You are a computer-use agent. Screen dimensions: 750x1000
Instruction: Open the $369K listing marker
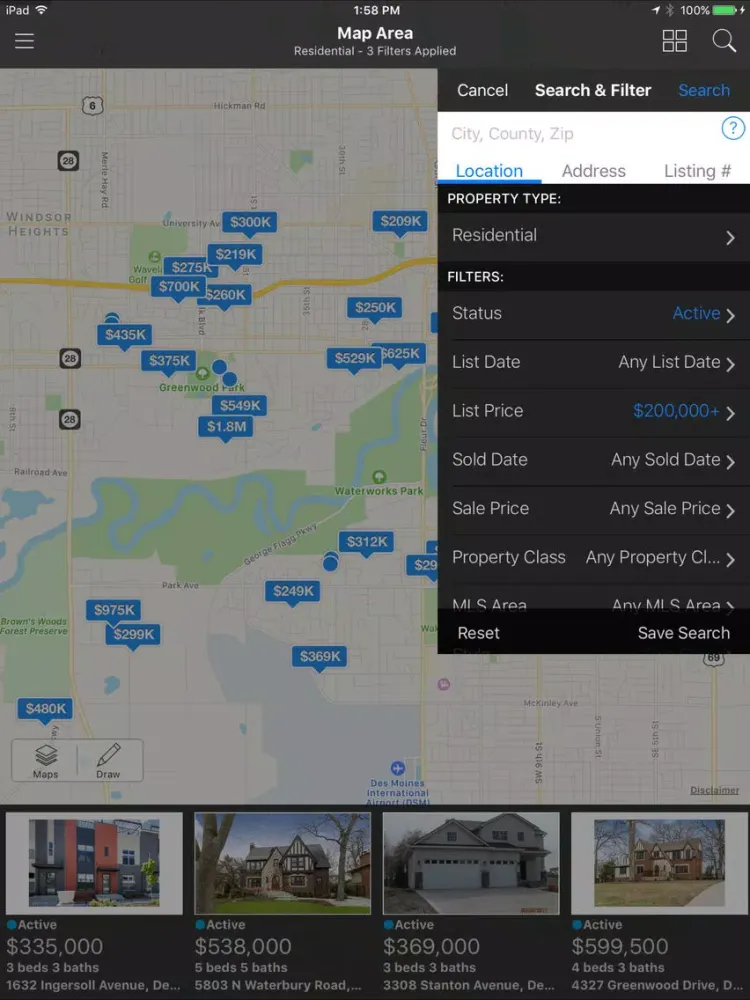pos(320,656)
